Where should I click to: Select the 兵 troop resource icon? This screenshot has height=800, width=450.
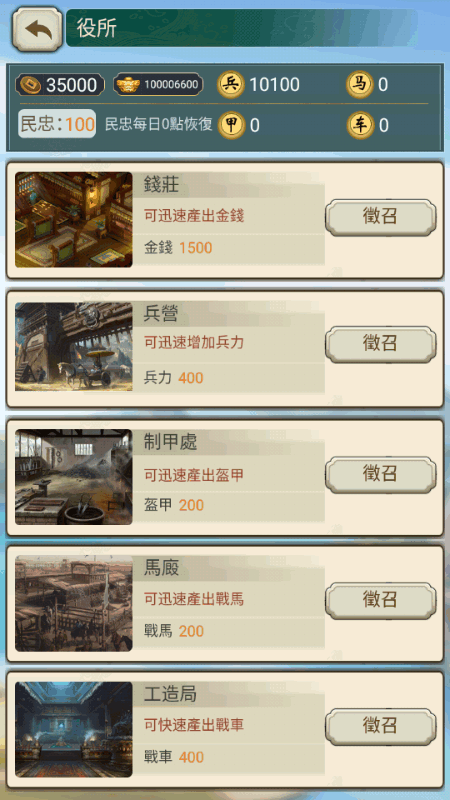[x=231, y=84]
